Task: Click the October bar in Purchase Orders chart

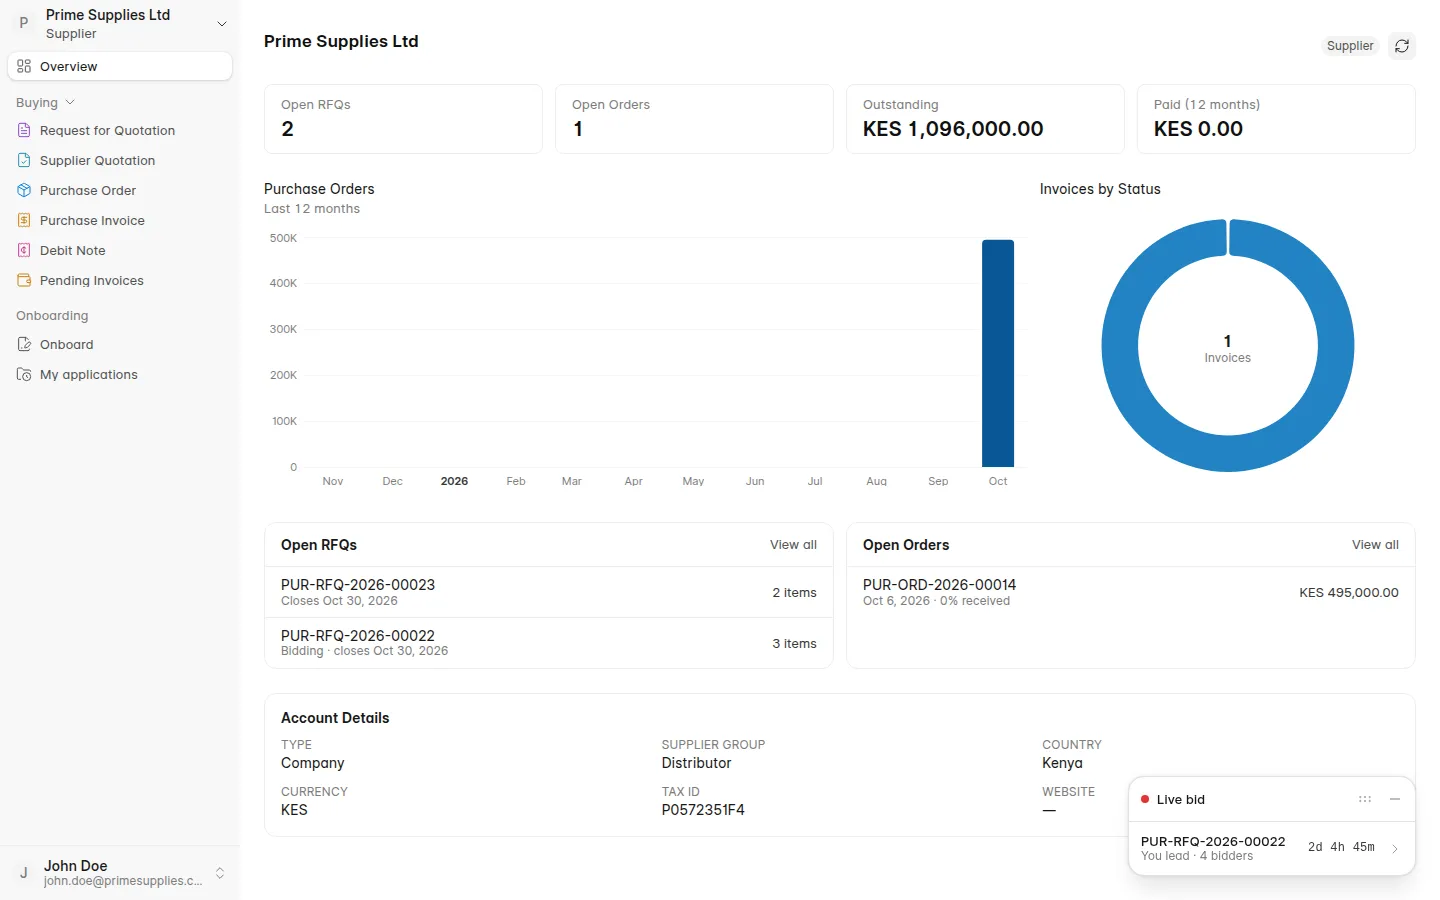Action: 998,353
